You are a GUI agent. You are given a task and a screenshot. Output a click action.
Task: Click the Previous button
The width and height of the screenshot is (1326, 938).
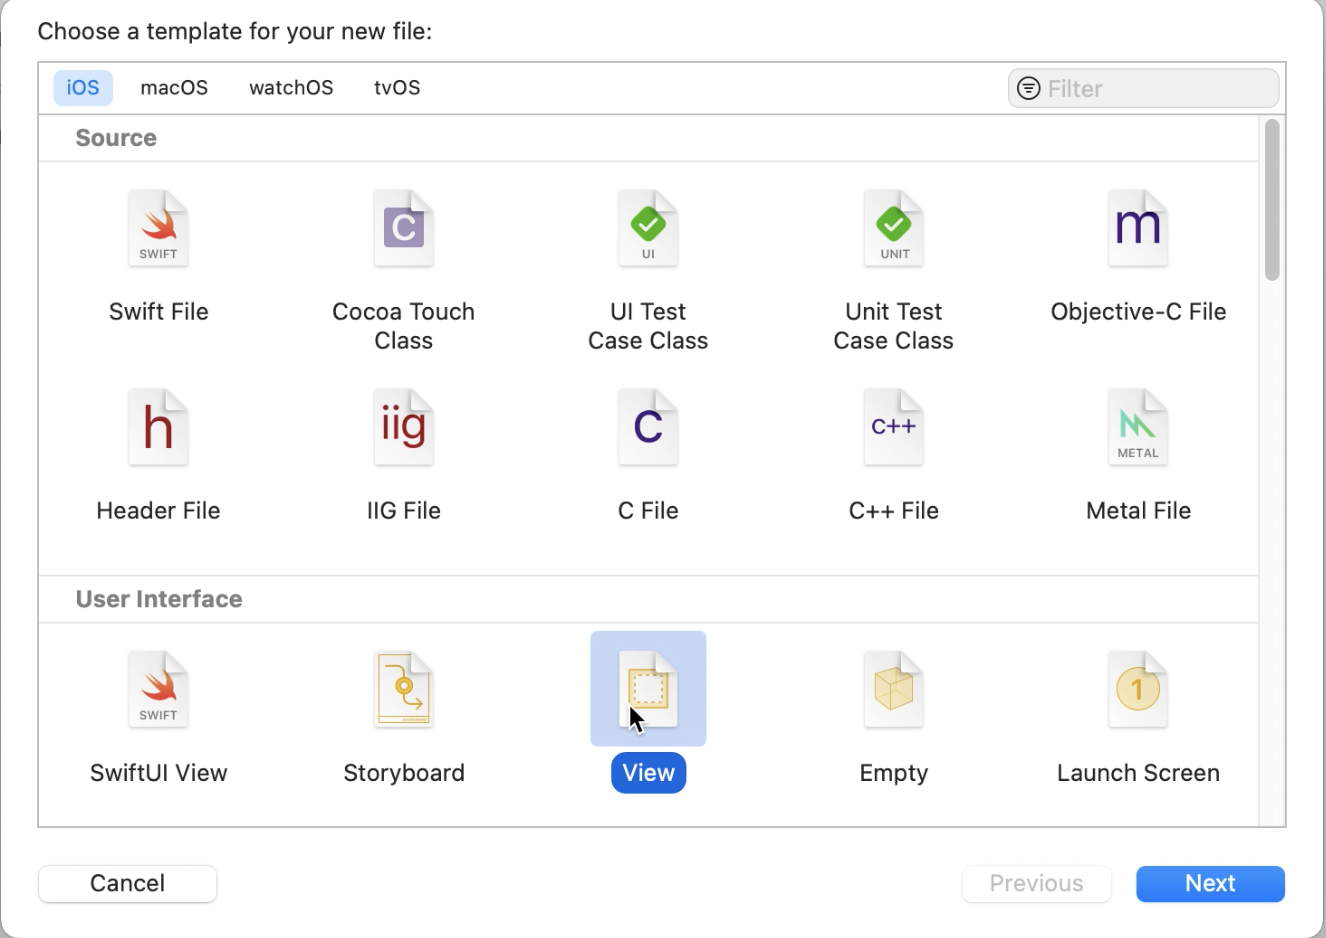point(1036,883)
